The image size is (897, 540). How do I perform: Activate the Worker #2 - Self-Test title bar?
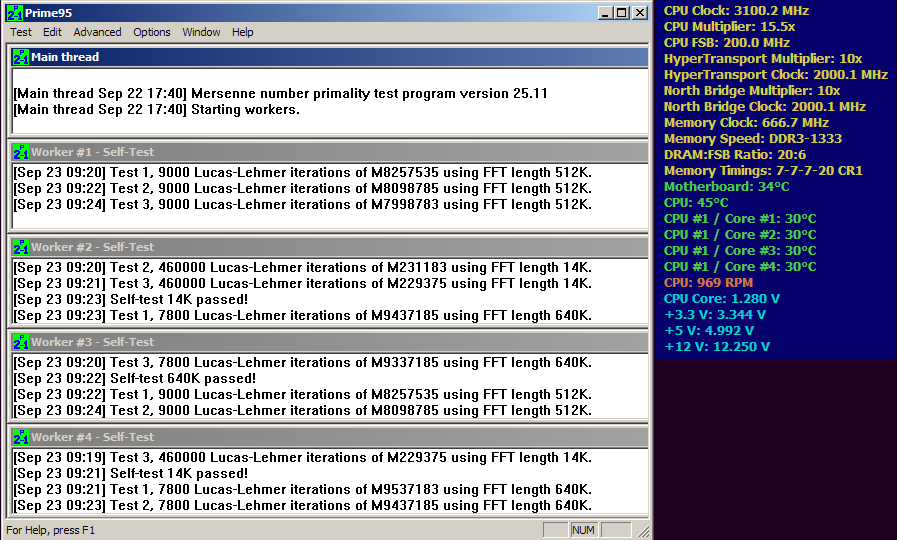pyautogui.click(x=330, y=247)
